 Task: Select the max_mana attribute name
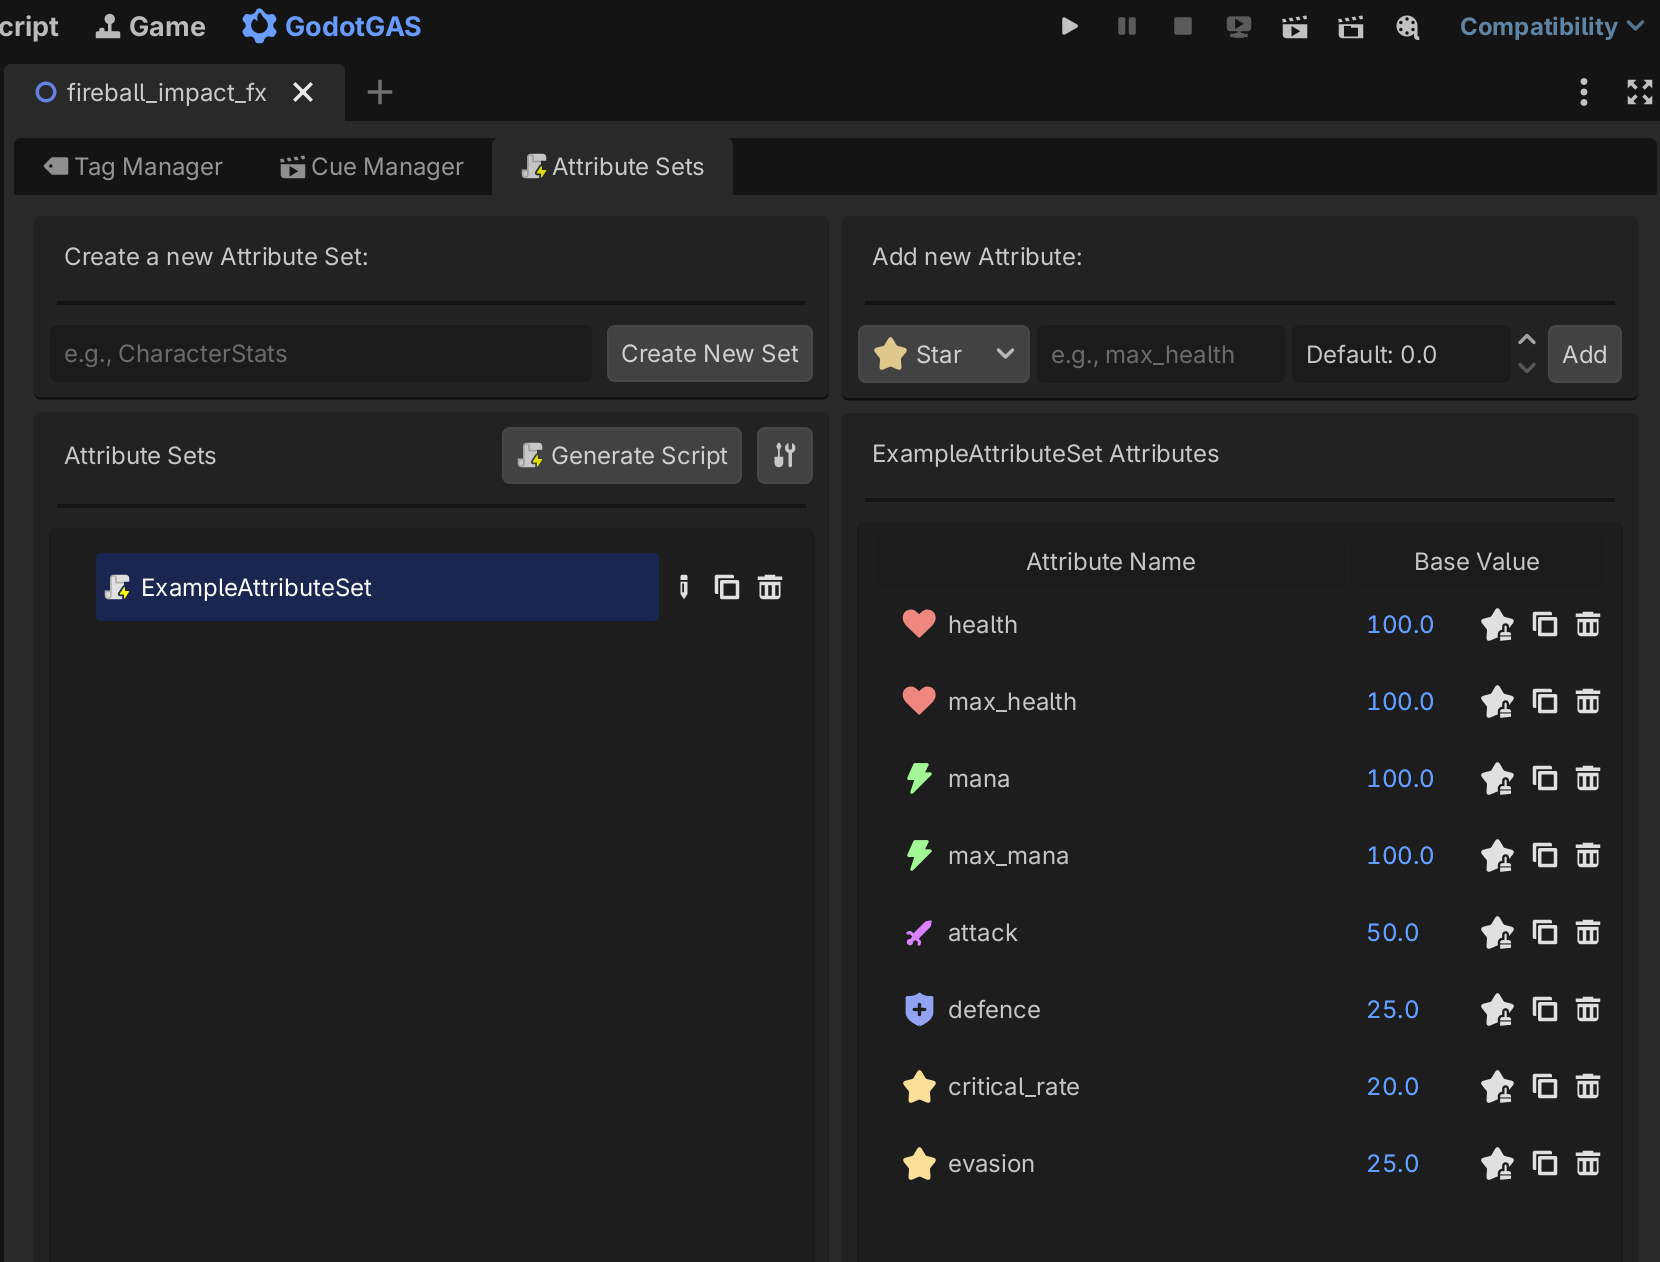tap(1008, 856)
